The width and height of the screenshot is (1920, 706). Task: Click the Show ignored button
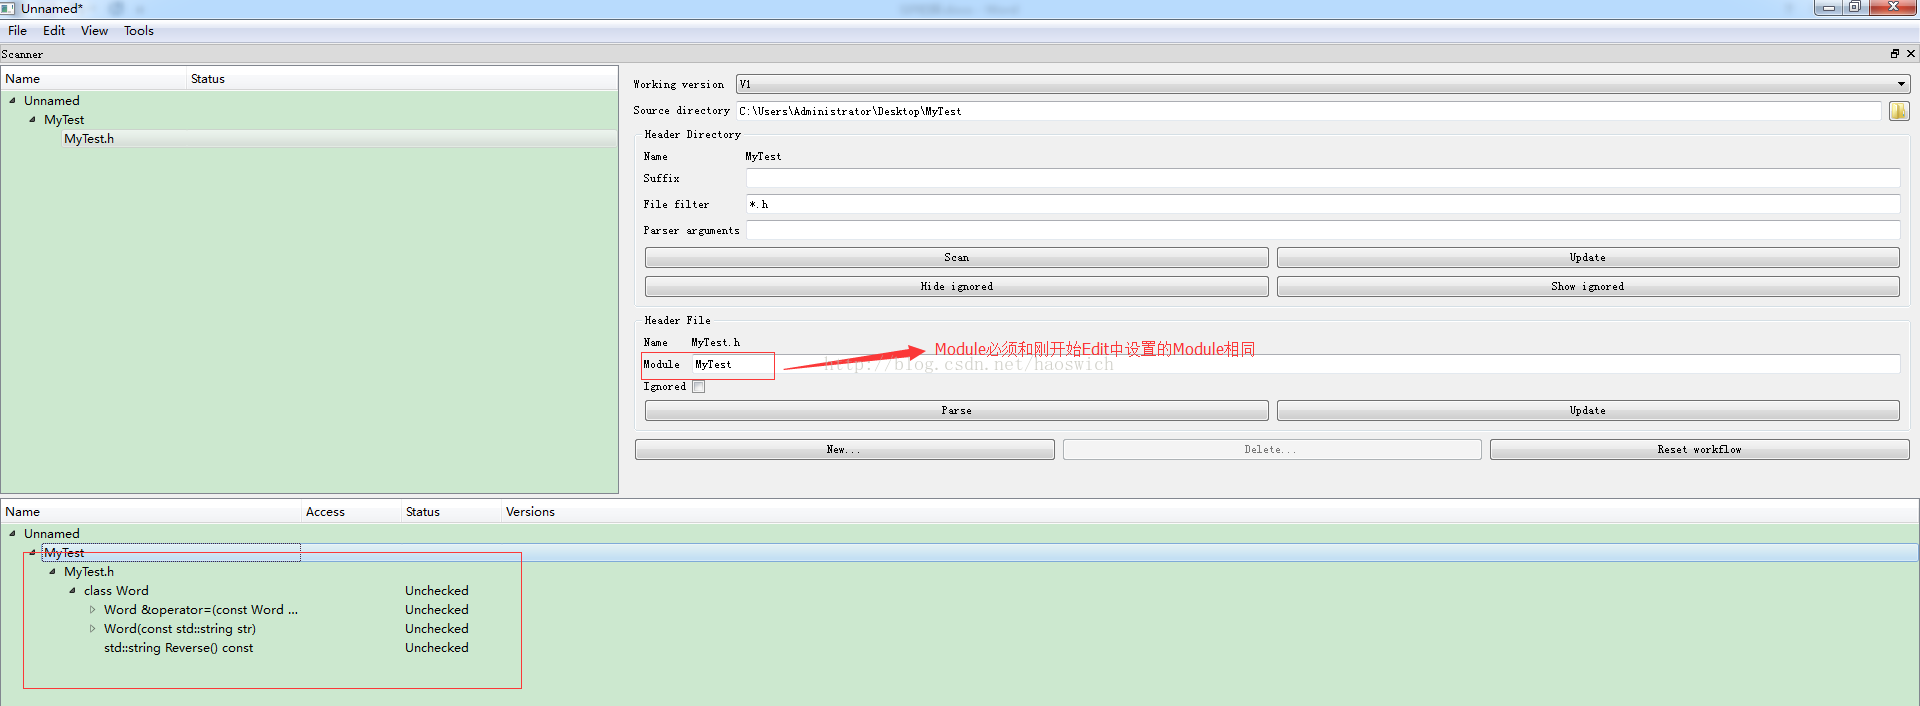(1587, 287)
